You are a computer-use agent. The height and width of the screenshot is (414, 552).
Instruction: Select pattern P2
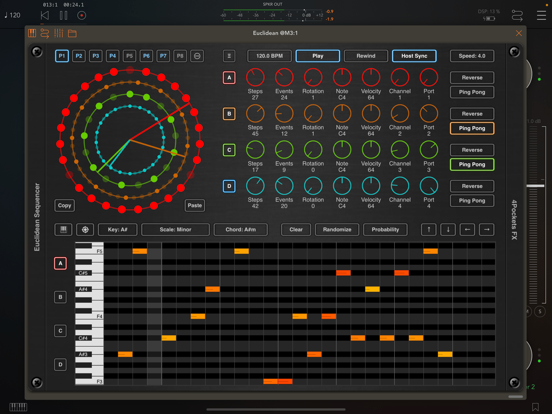pos(79,56)
